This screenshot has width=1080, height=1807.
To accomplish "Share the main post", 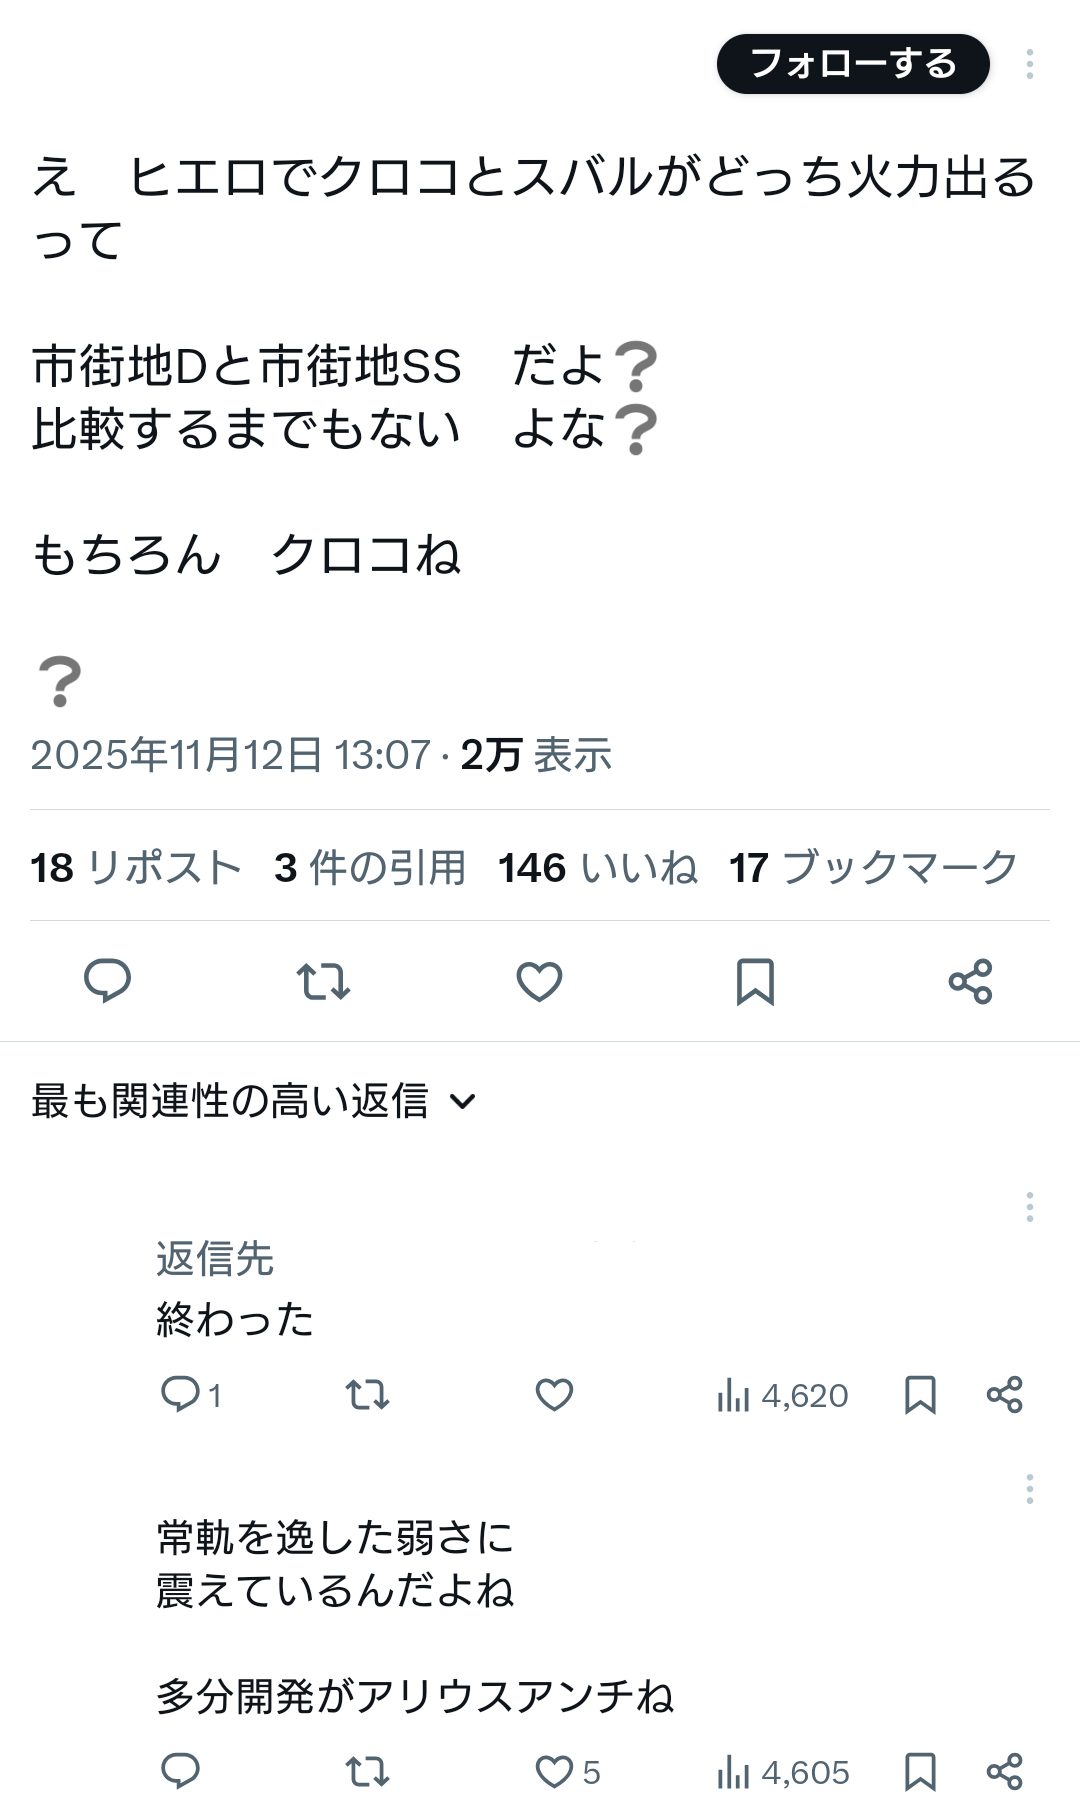I will click(970, 981).
